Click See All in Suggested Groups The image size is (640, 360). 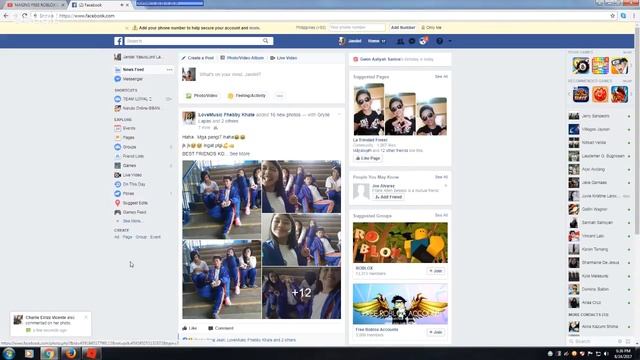pyautogui.click(x=441, y=215)
